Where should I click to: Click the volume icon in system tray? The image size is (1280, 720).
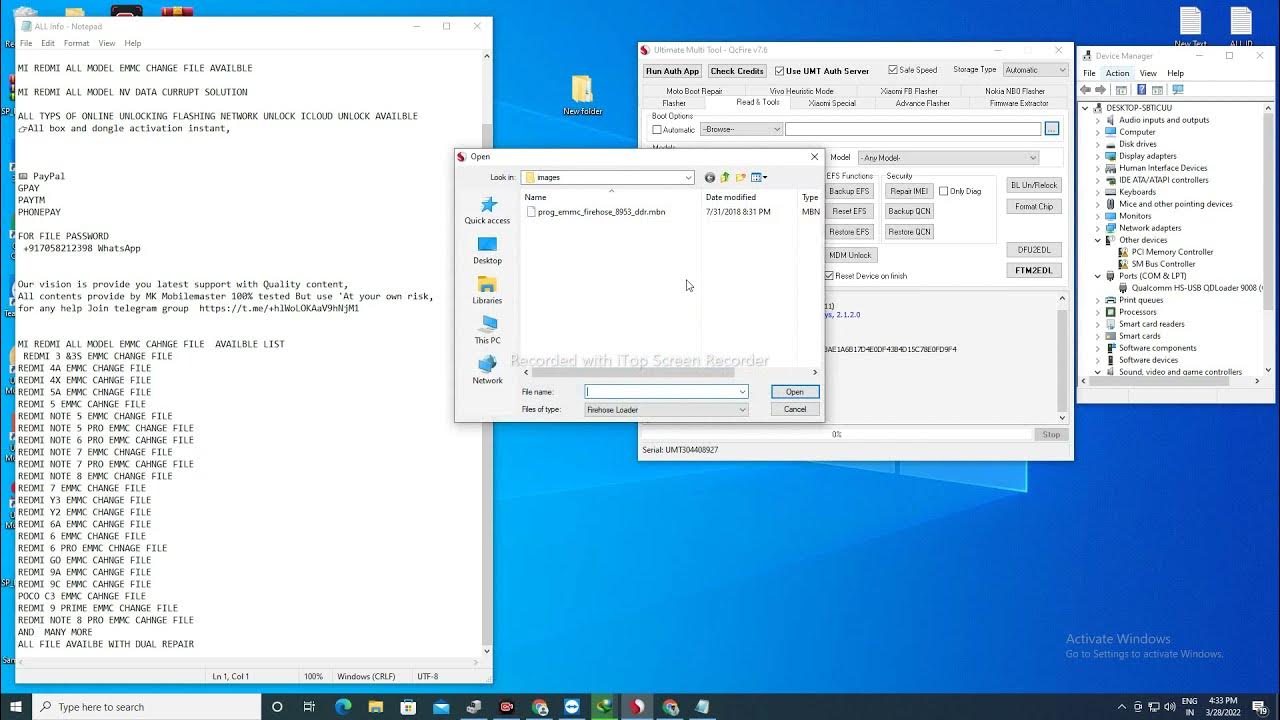pos(1171,707)
